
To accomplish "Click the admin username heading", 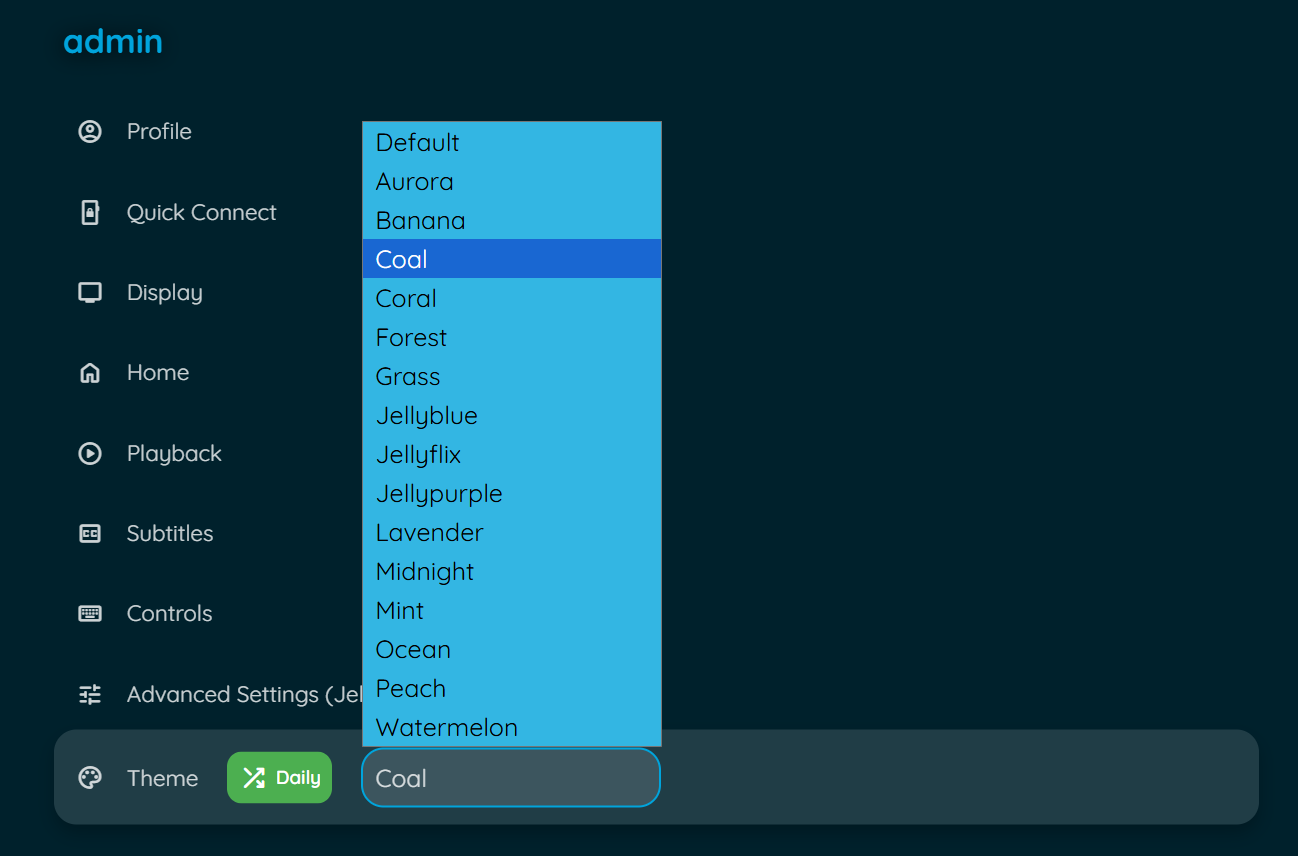I will (112, 41).
